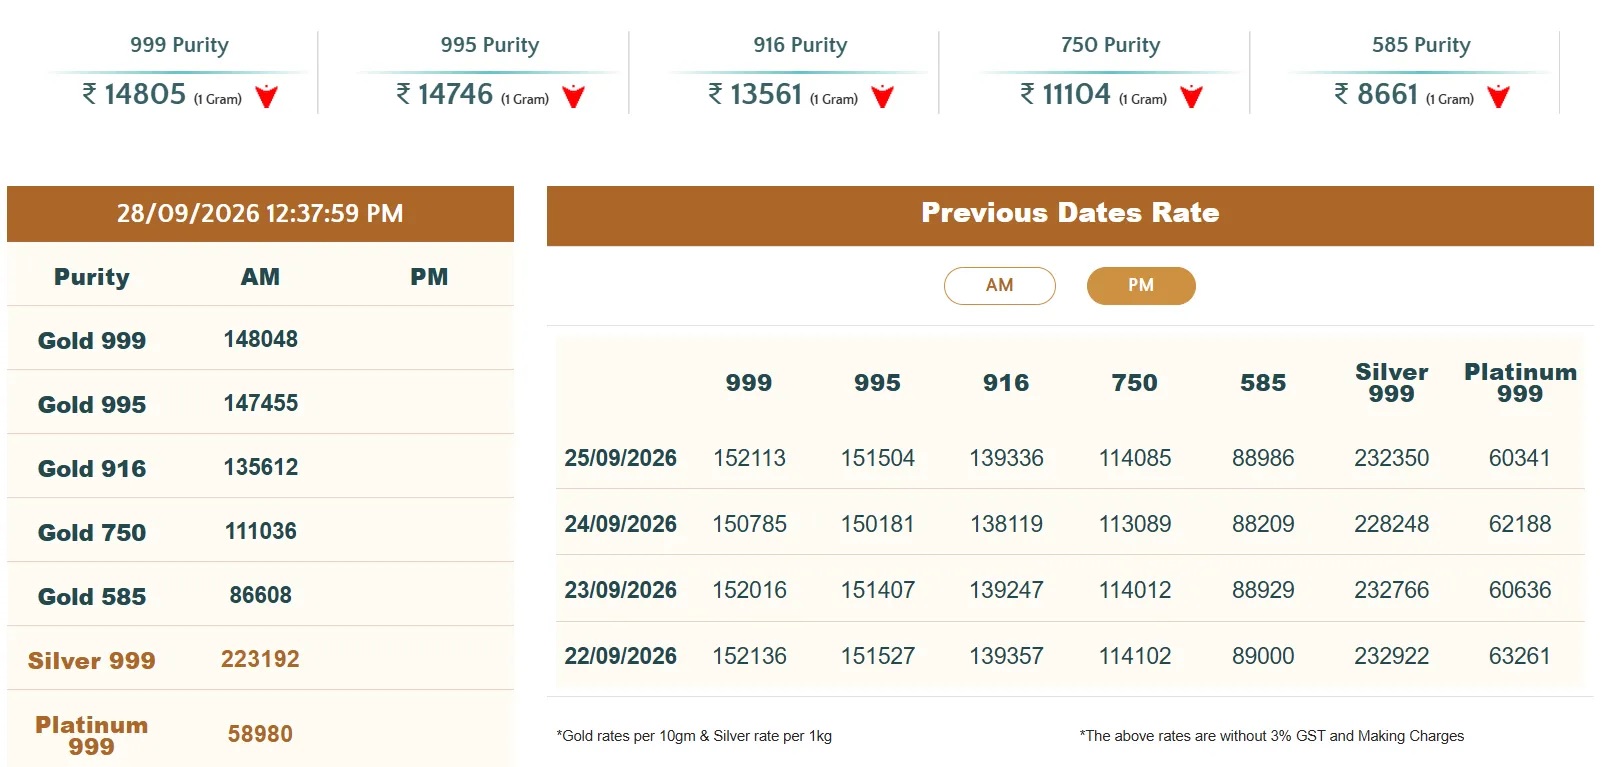1603x767 pixels.
Task: Click the red down arrow beside 999 Purity rate
Action: click(266, 96)
